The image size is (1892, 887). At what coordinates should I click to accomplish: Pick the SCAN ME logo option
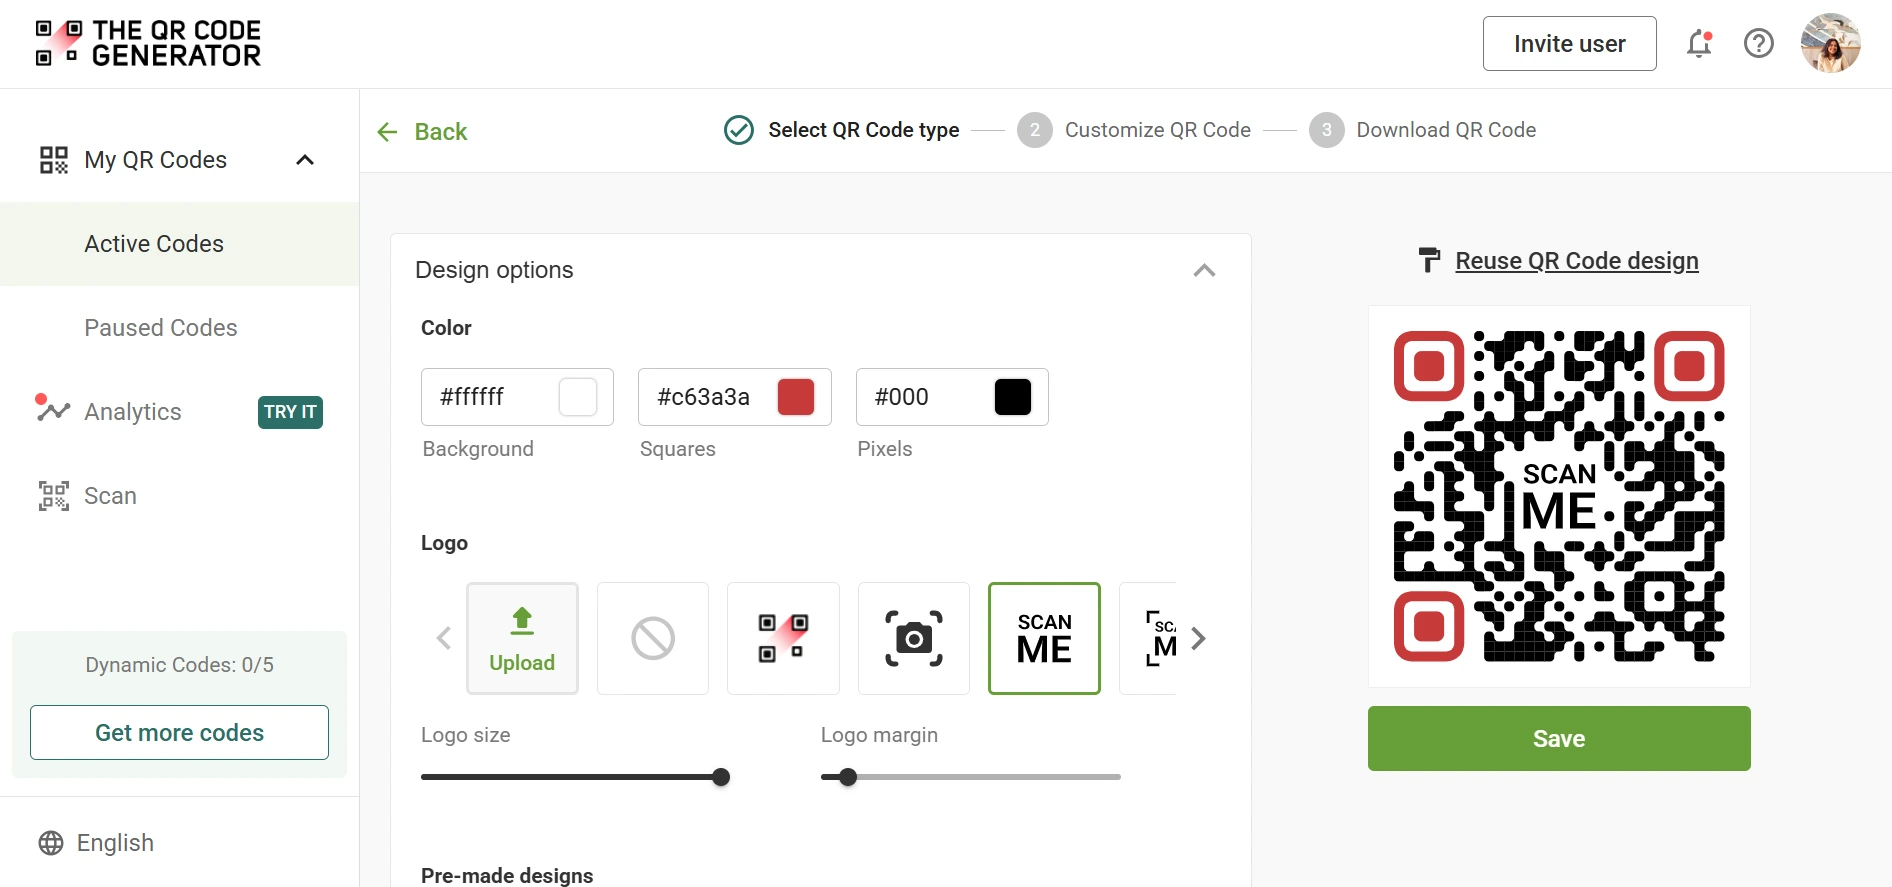(x=1044, y=638)
